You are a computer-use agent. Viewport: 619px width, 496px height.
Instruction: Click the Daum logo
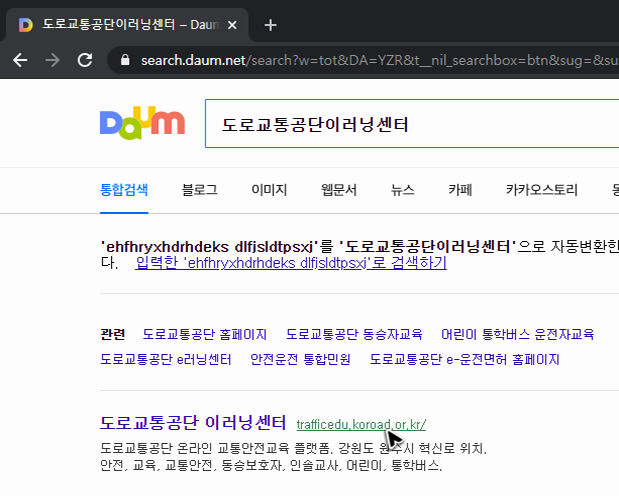[x=143, y=122]
